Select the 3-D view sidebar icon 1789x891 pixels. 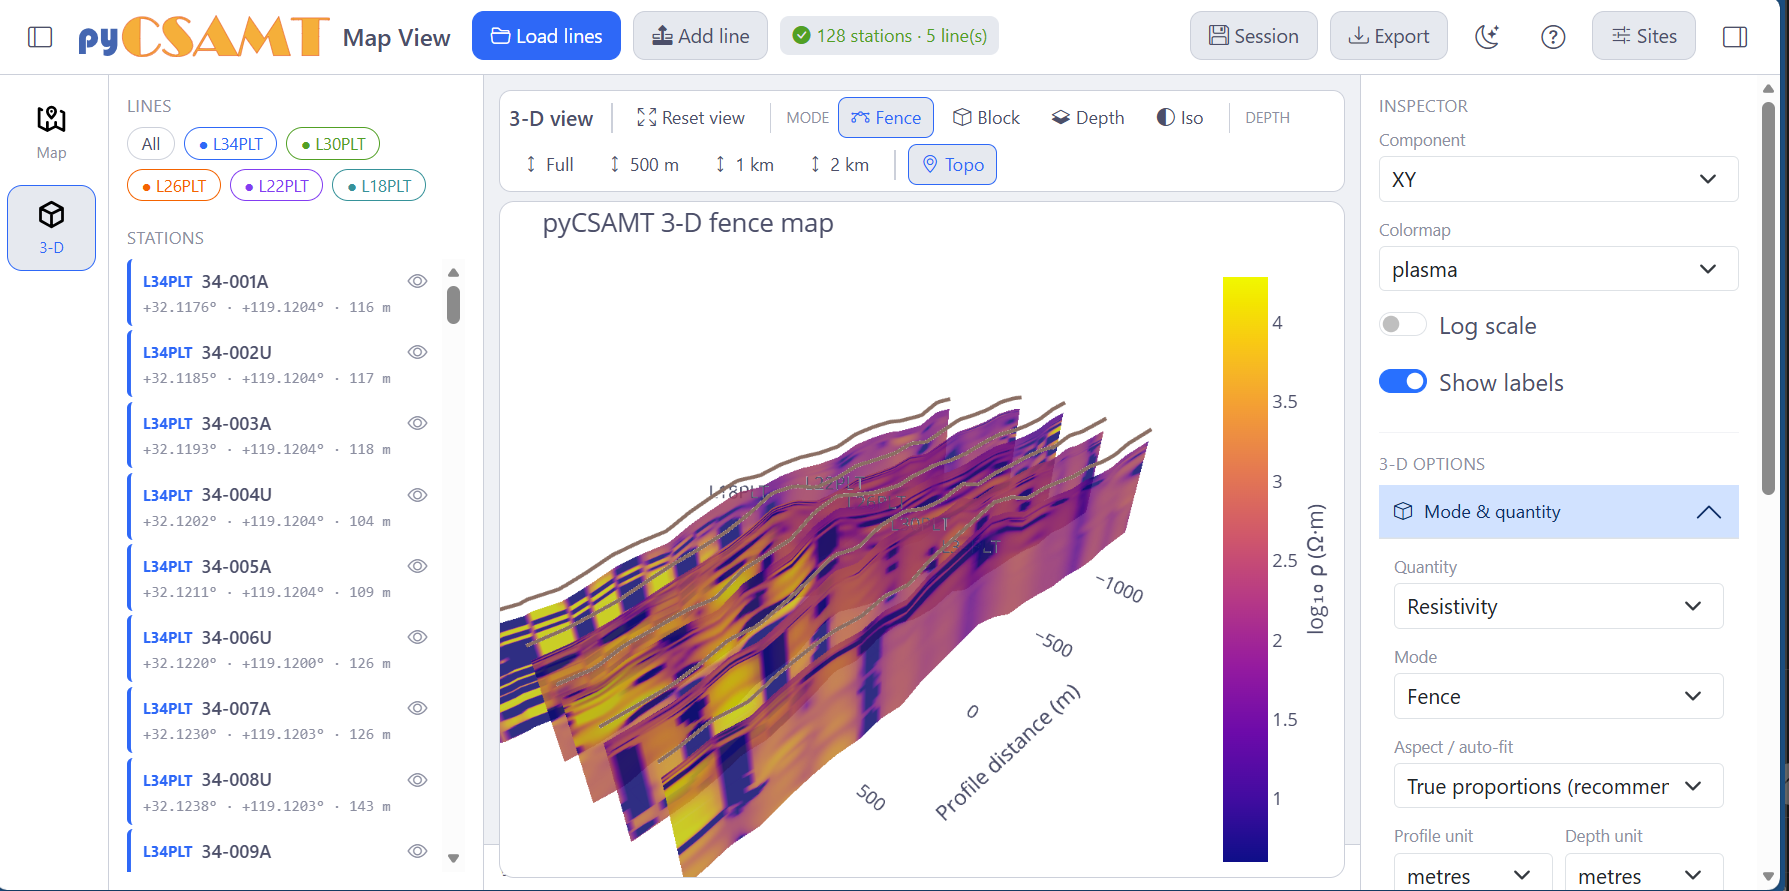pos(52,228)
